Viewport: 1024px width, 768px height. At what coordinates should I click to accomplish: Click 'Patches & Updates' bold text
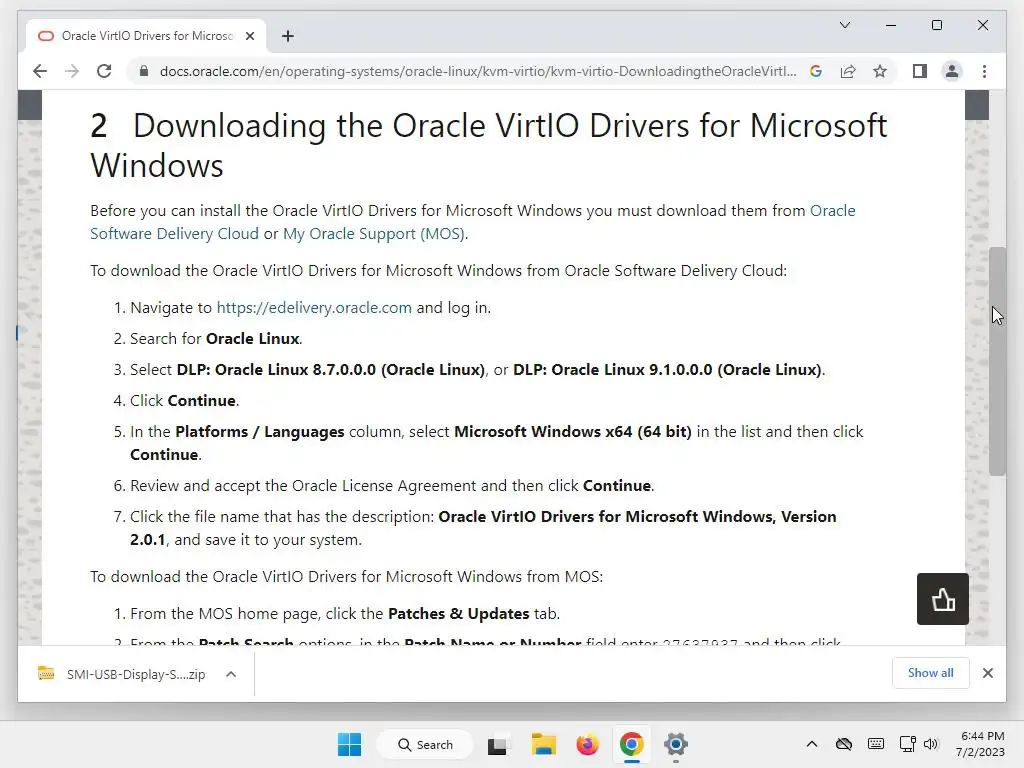pyautogui.click(x=458, y=614)
